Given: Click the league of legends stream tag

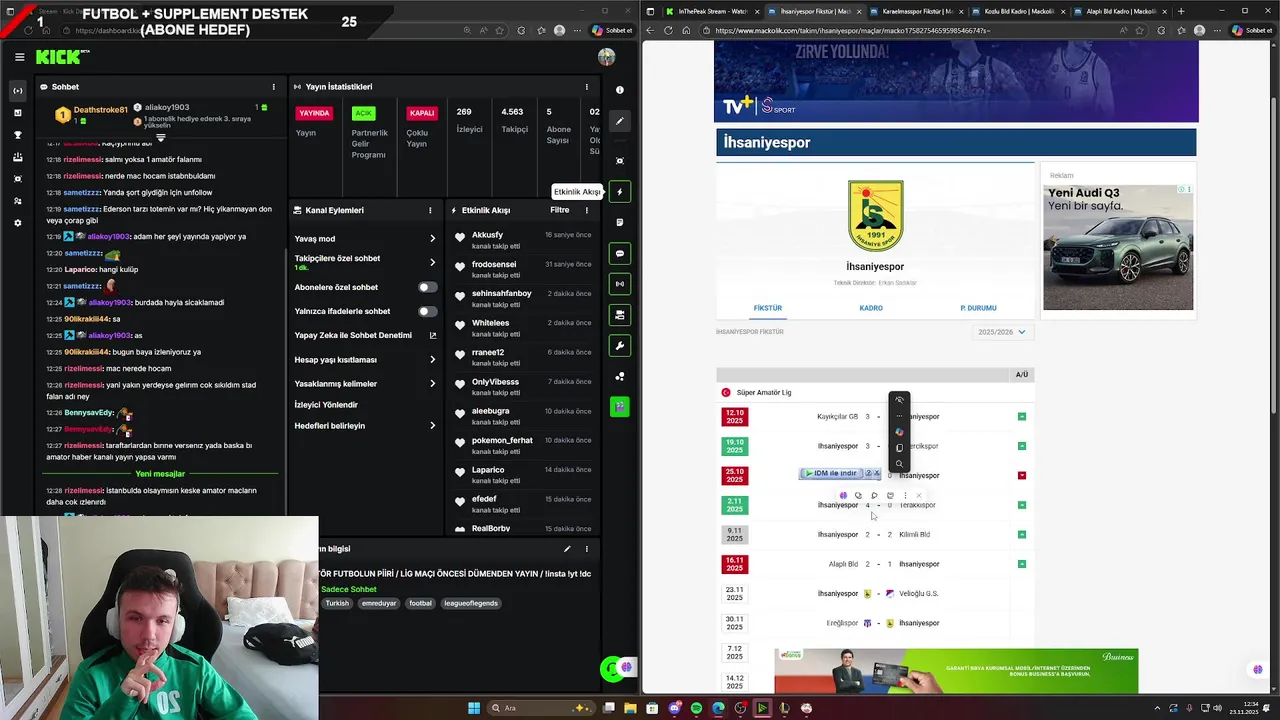Looking at the screenshot, I should pos(470,603).
